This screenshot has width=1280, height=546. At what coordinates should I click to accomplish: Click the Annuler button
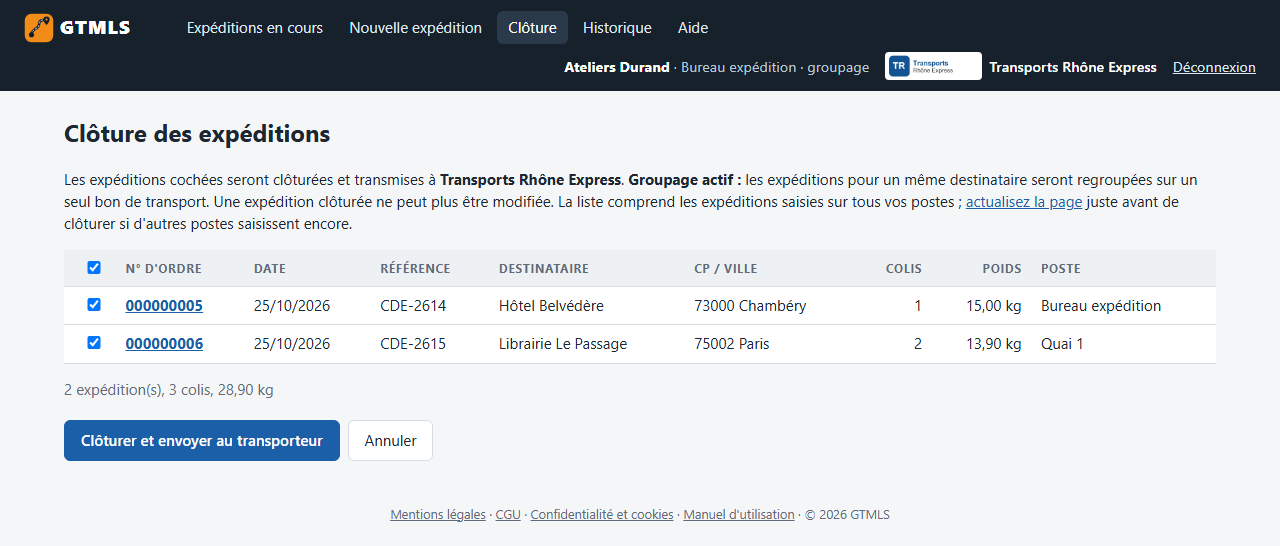(390, 441)
